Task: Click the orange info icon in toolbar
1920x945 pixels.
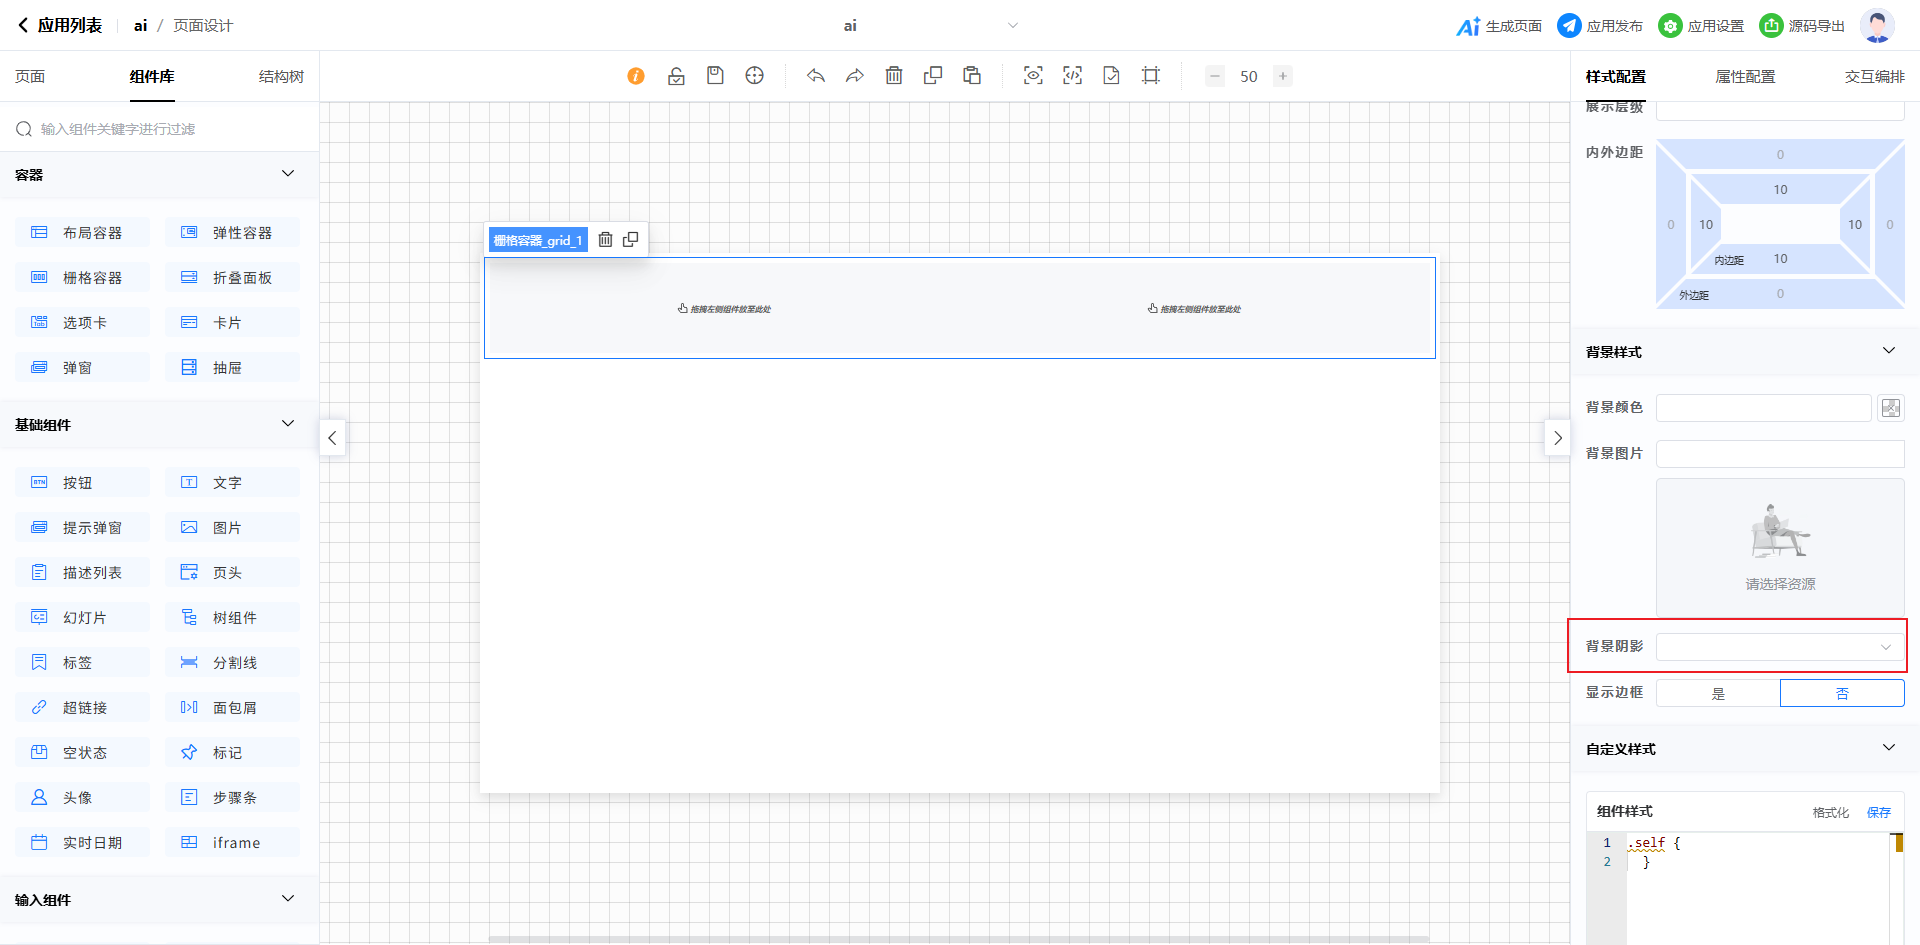Action: pyautogui.click(x=636, y=76)
